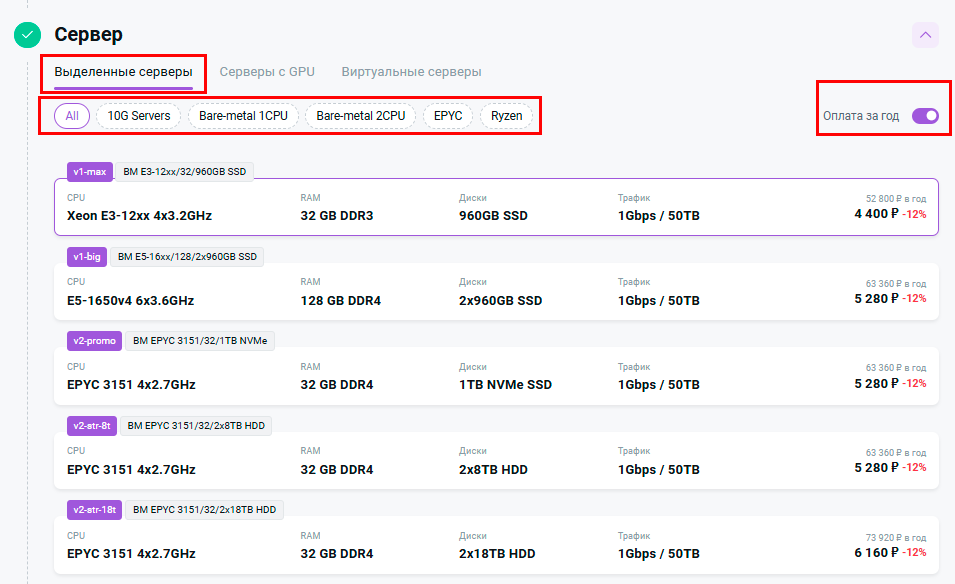The image size is (955, 584).
Task: Click the v2-str-18t purple badge
Action: (x=95, y=510)
